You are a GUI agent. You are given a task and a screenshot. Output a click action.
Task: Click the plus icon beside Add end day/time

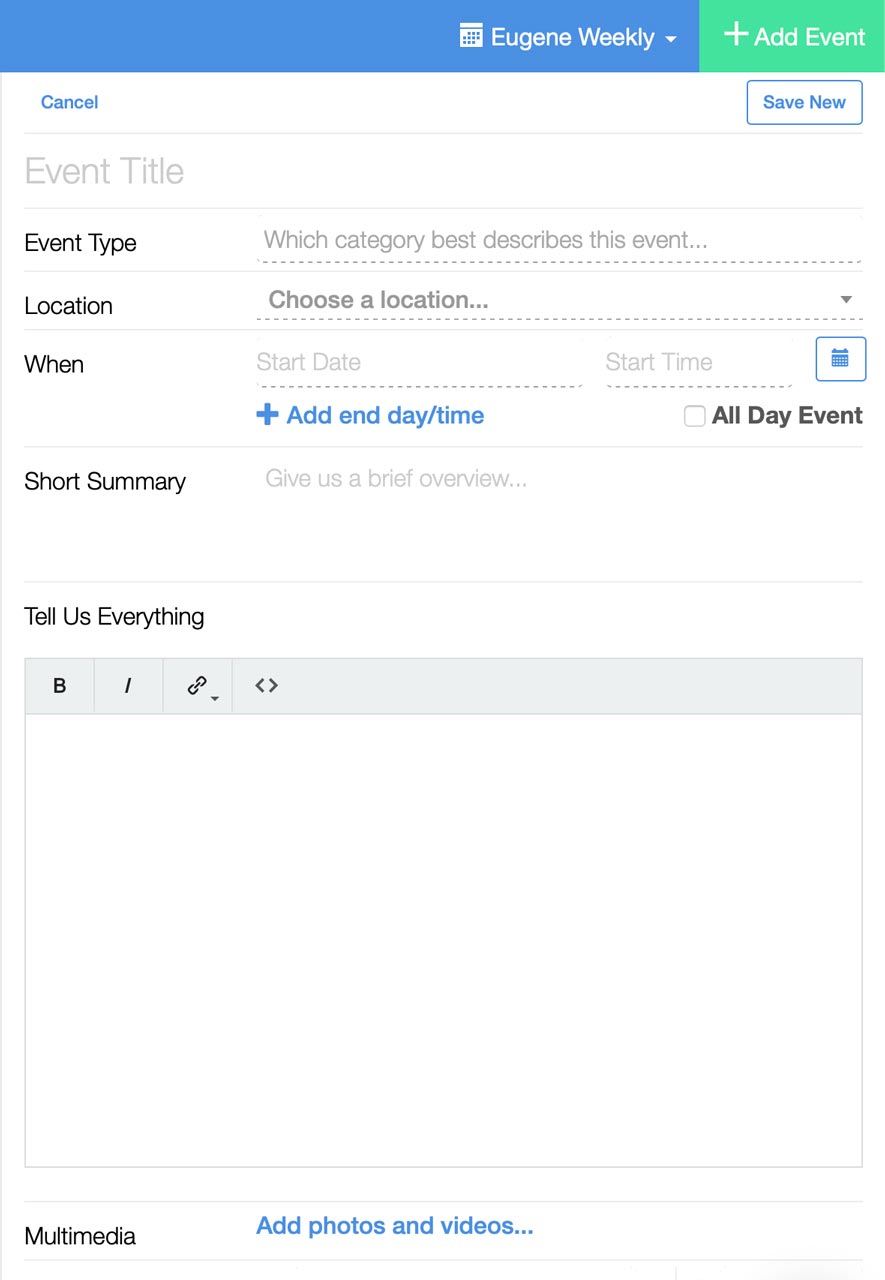click(x=267, y=415)
